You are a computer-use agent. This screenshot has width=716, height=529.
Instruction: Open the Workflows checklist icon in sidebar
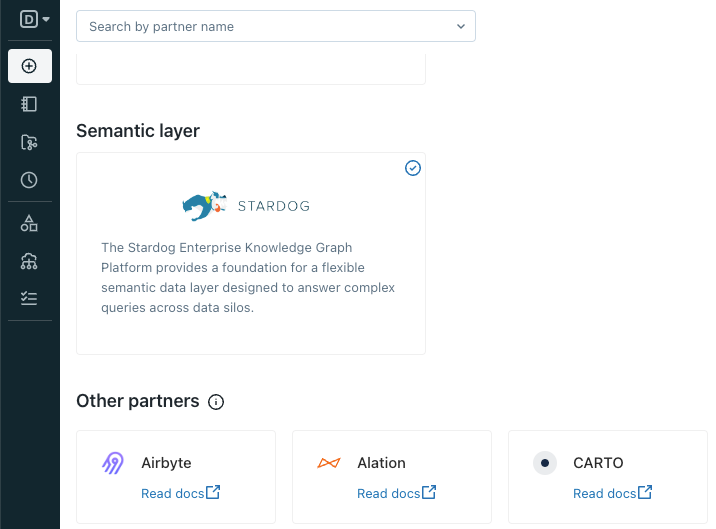(29, 298)
